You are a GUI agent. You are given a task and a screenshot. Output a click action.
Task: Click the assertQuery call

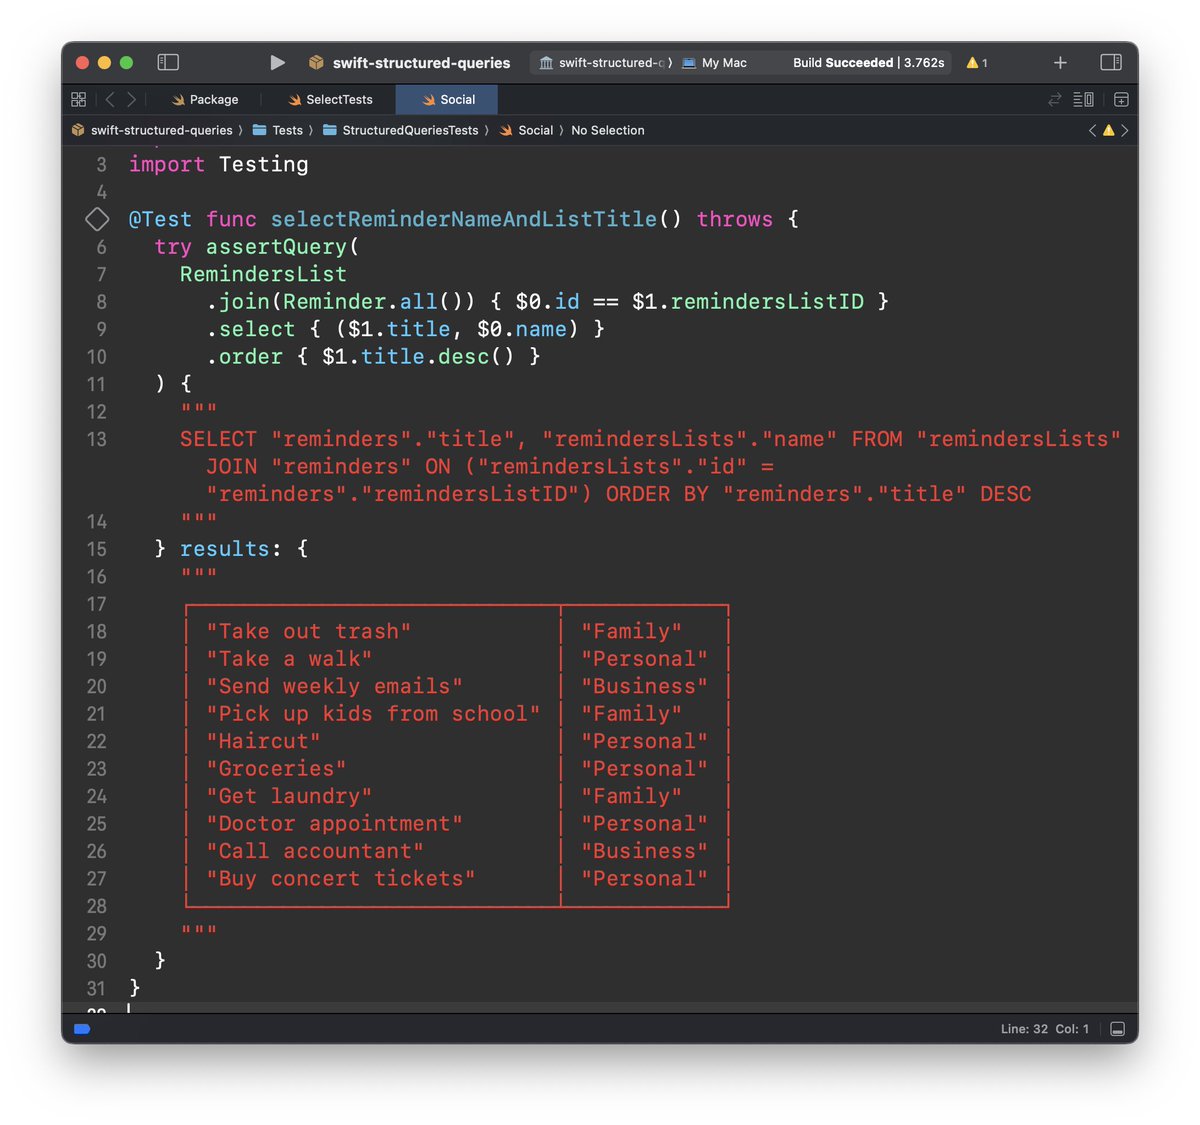[x=276, y=246]
